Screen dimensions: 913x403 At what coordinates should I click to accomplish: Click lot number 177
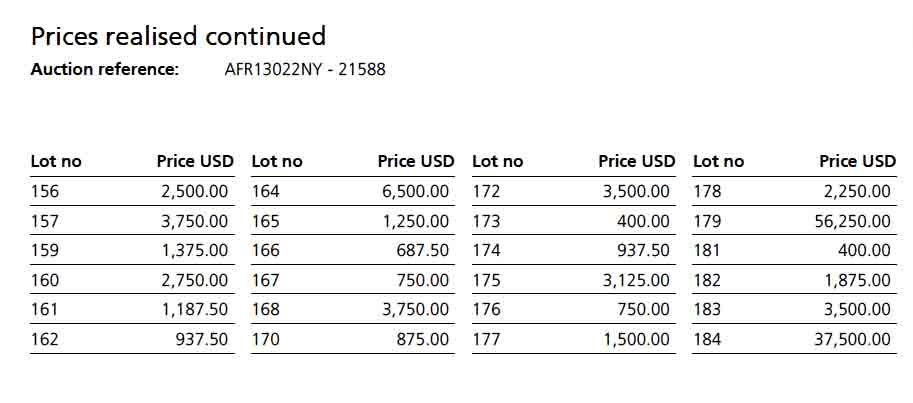pos(486,339)
